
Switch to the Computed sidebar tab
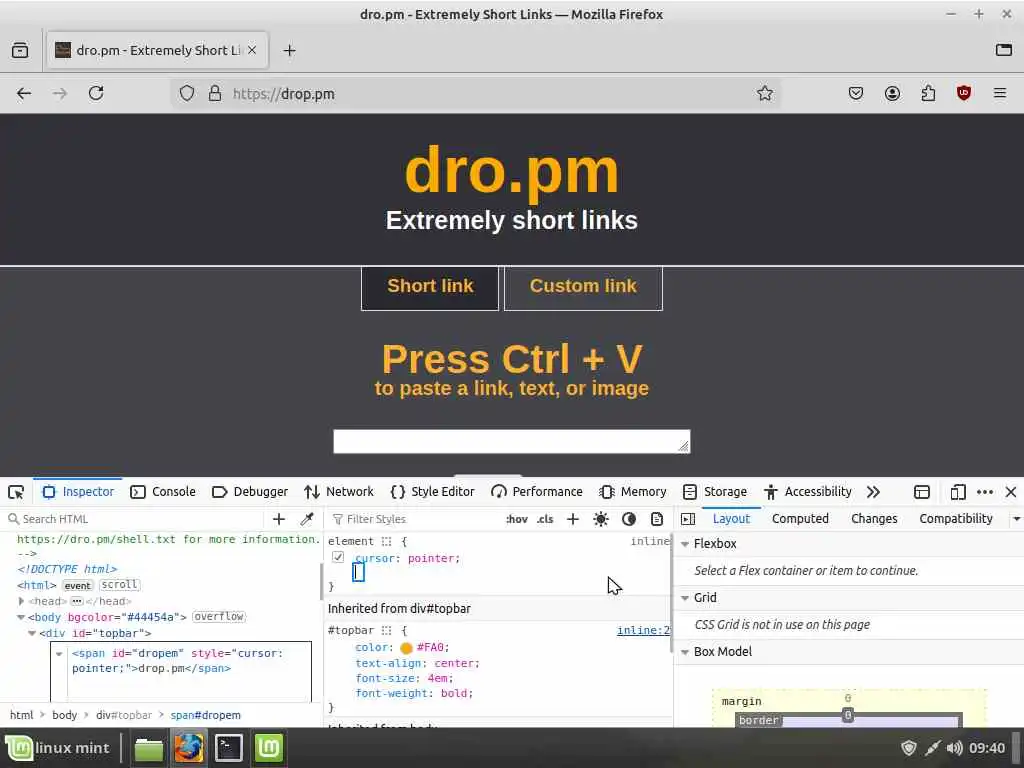[x=800, y=519]
